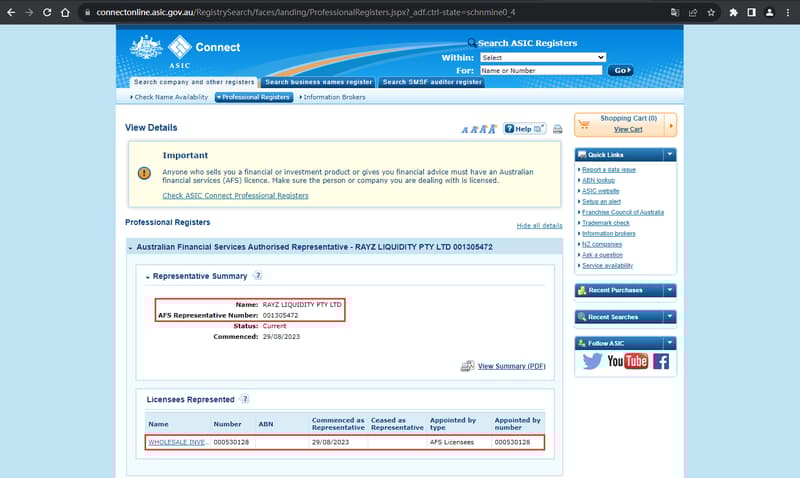Click Hide all details link
Screen dimensions: 800x478
point(539,225)
